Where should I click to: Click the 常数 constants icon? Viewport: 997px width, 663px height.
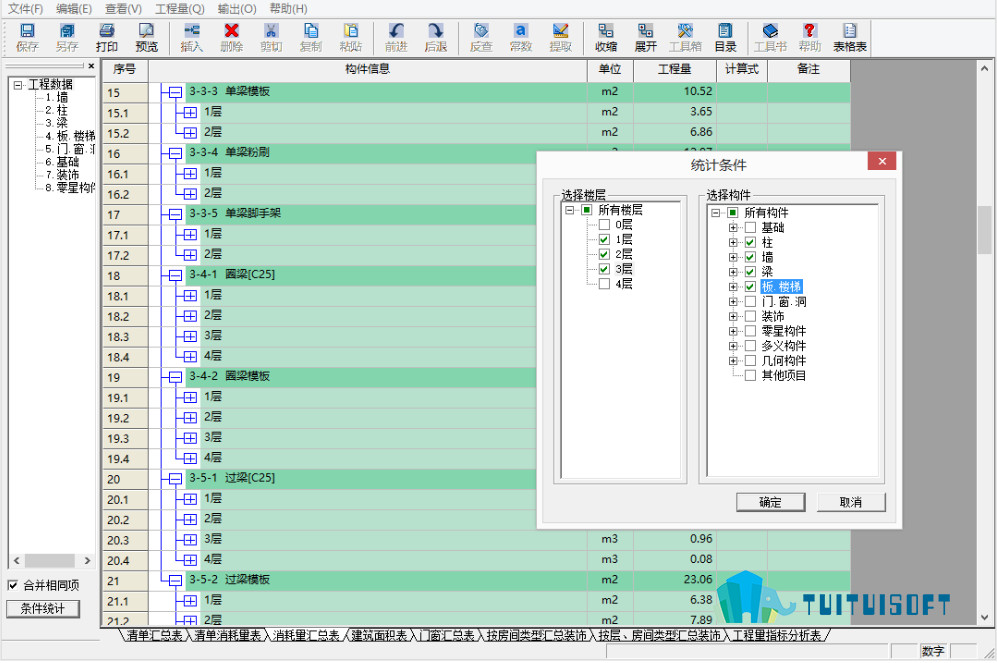tap(521, 31)
